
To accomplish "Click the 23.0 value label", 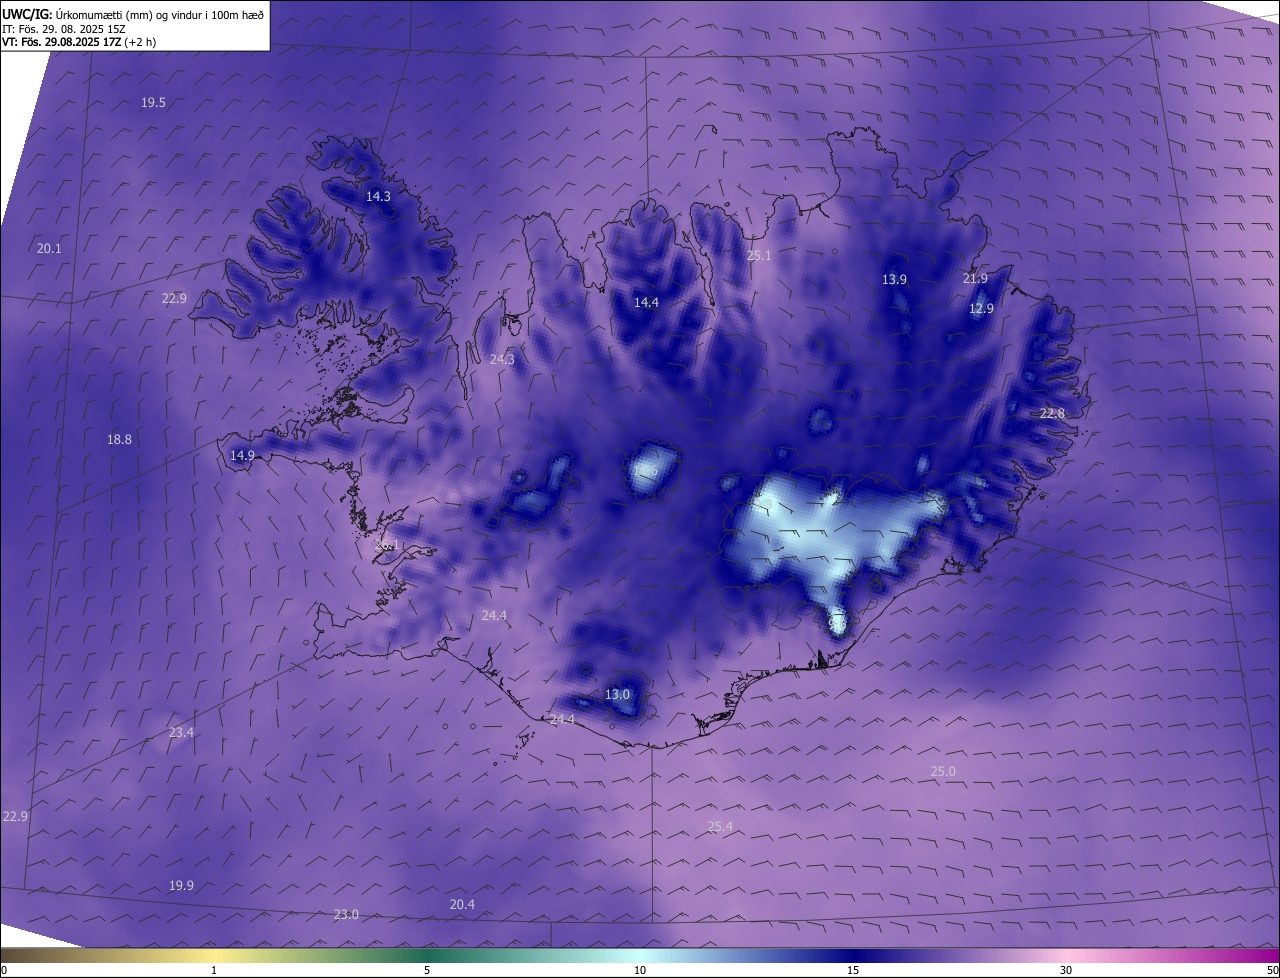I will (346, 915).
